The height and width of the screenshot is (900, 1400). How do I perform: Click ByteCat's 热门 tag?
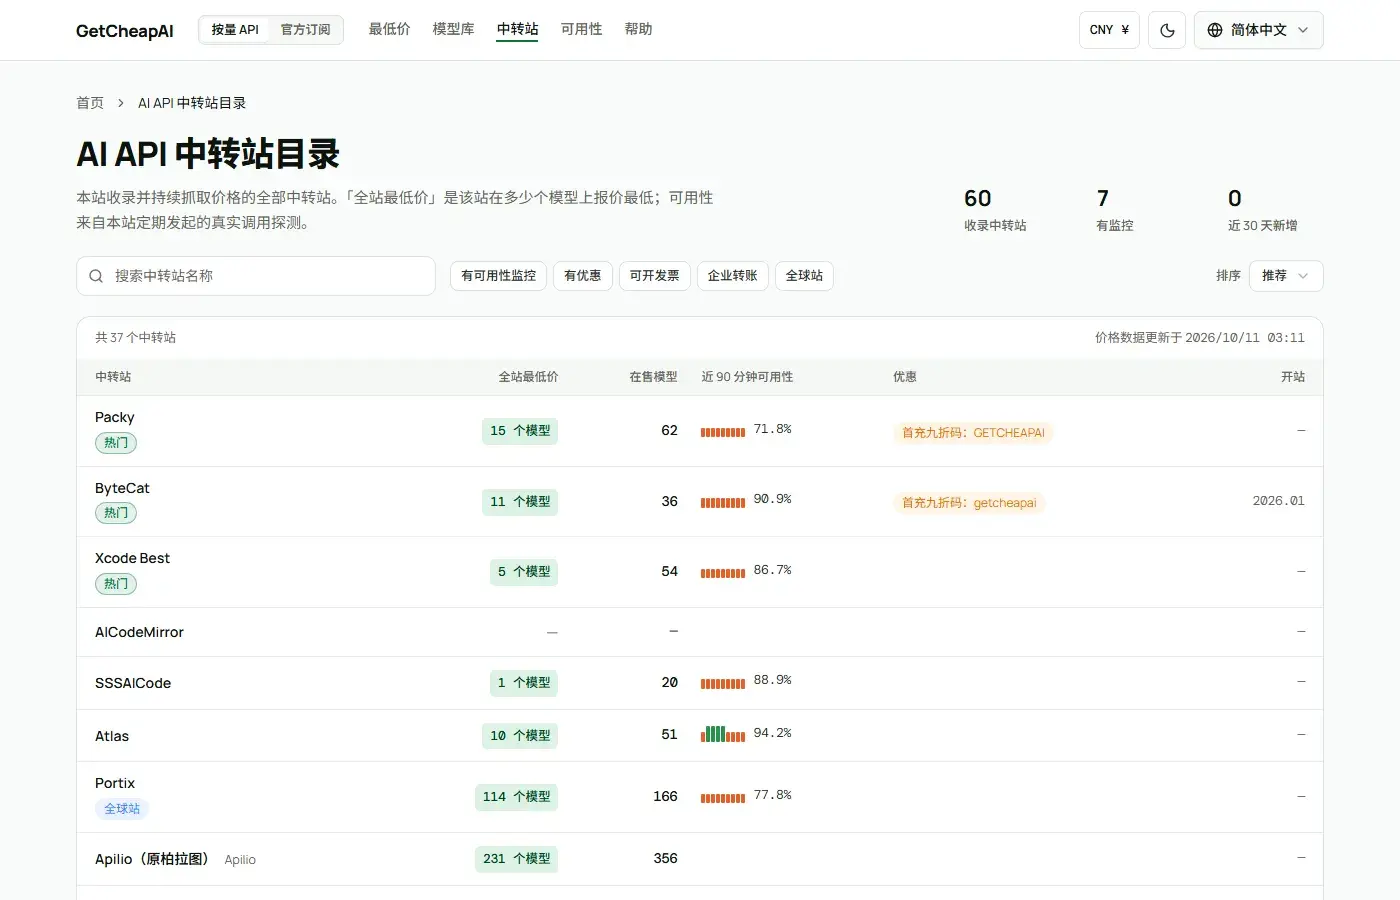116,513
